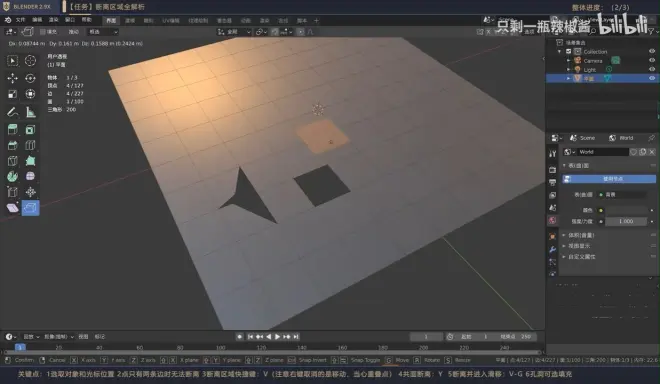The width and height of the screenshot is (660, 384).
Task: Select the Spin tool
Action: 13,176
